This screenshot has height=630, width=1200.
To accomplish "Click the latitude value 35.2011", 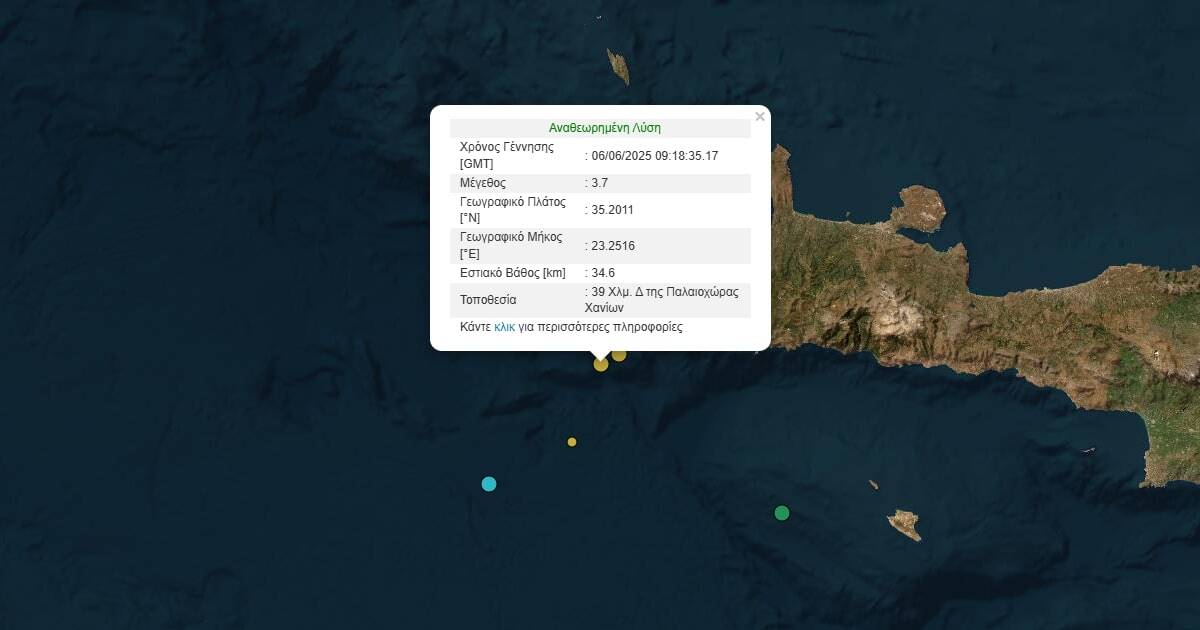I will pos(613,210).
